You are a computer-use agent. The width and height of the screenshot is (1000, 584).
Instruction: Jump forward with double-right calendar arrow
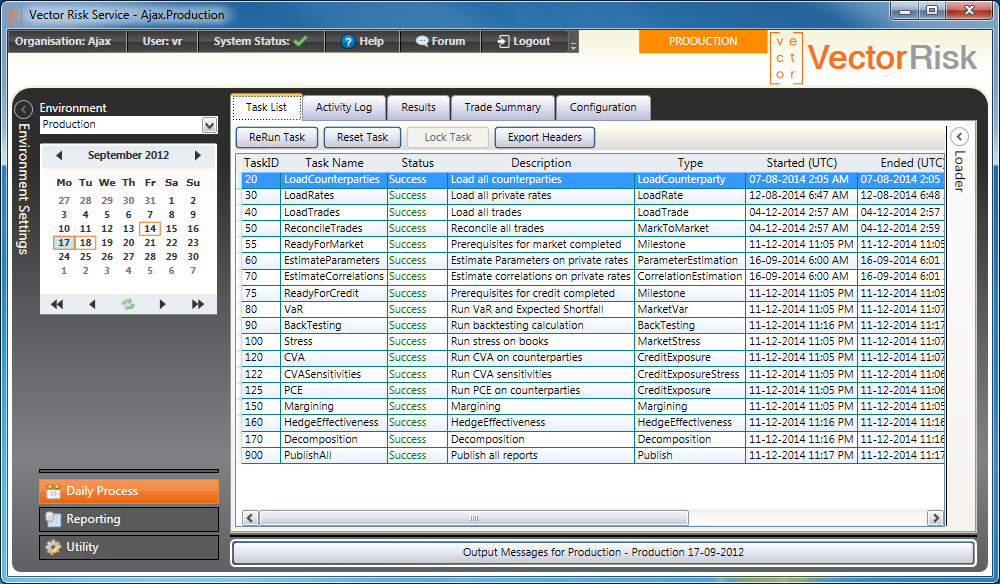tap(198, 304)
